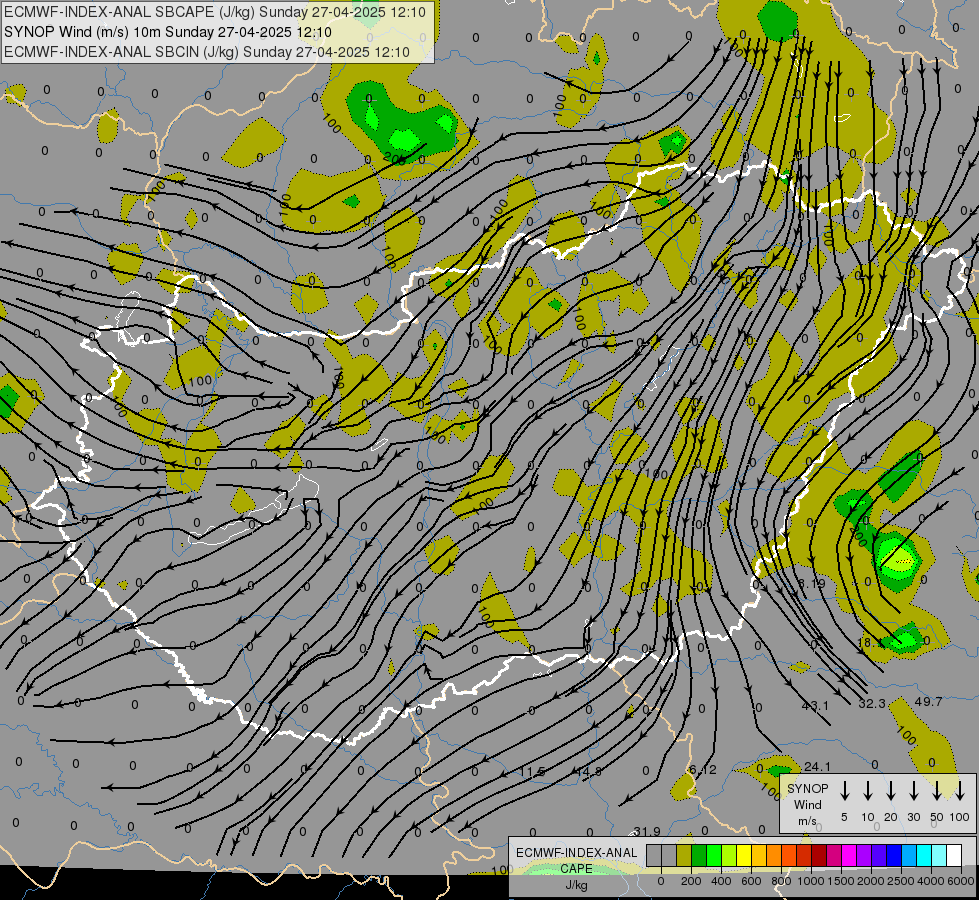The width and height of the screenshot is (979, 900).
Task: Click 'ECMWF-INDEX-ANAL' title in CAPE legend
Action: [577, 853]
